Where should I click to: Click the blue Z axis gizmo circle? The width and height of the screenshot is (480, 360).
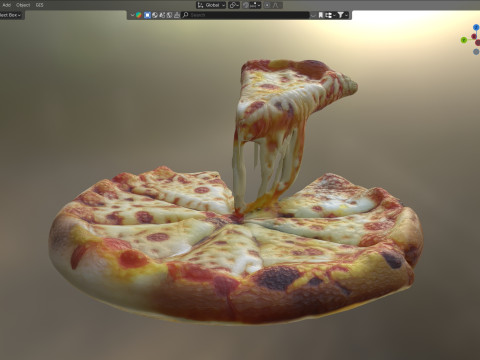(x=476, y=27)
